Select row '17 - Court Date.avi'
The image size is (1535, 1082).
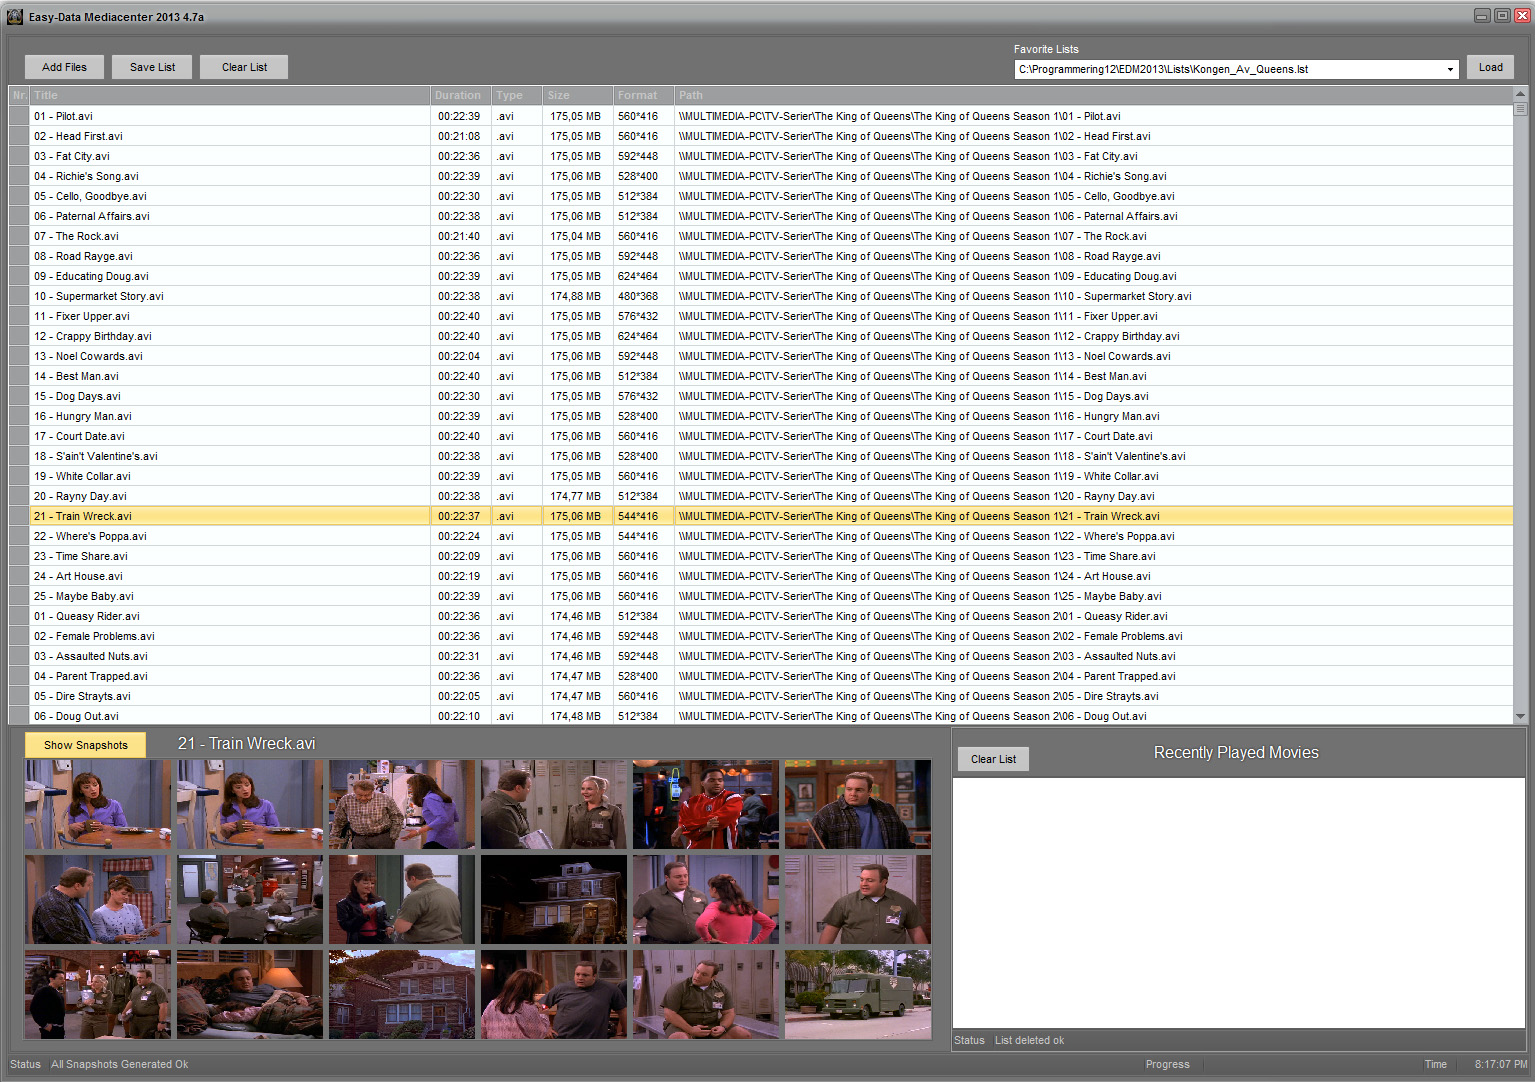point(761,436)
